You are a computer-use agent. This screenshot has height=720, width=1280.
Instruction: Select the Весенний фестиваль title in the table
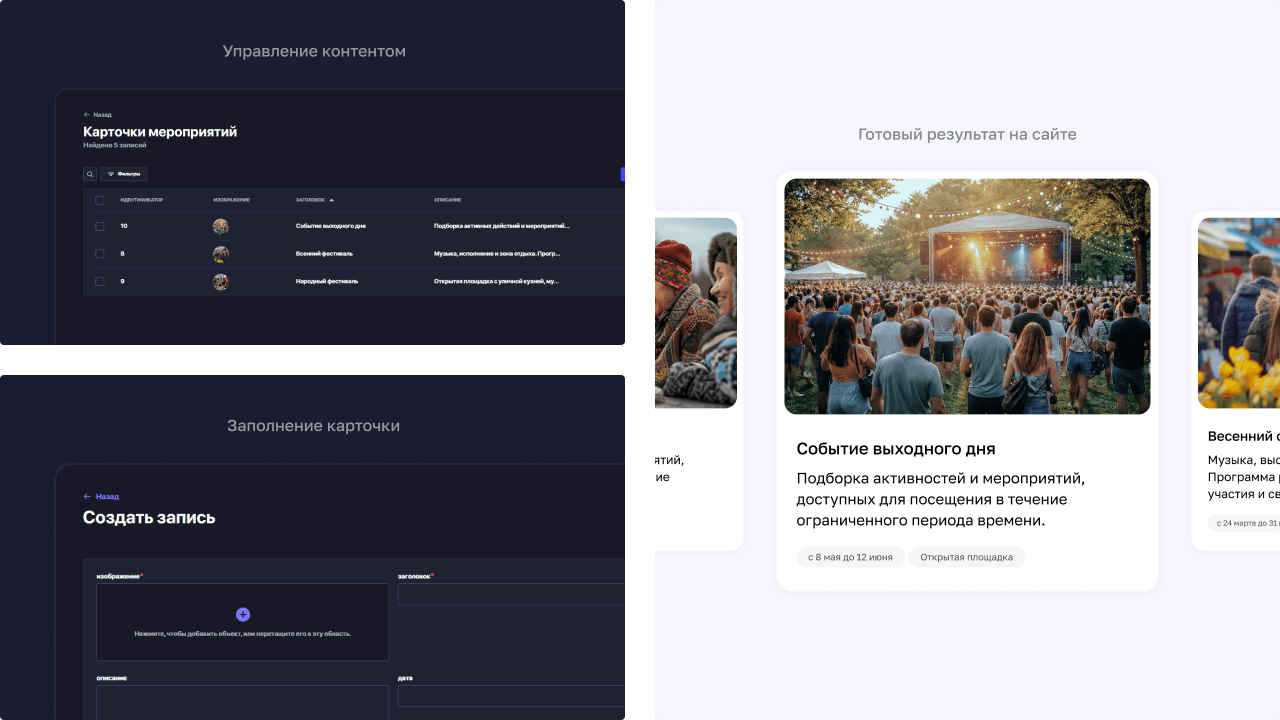tap(324, 254)
